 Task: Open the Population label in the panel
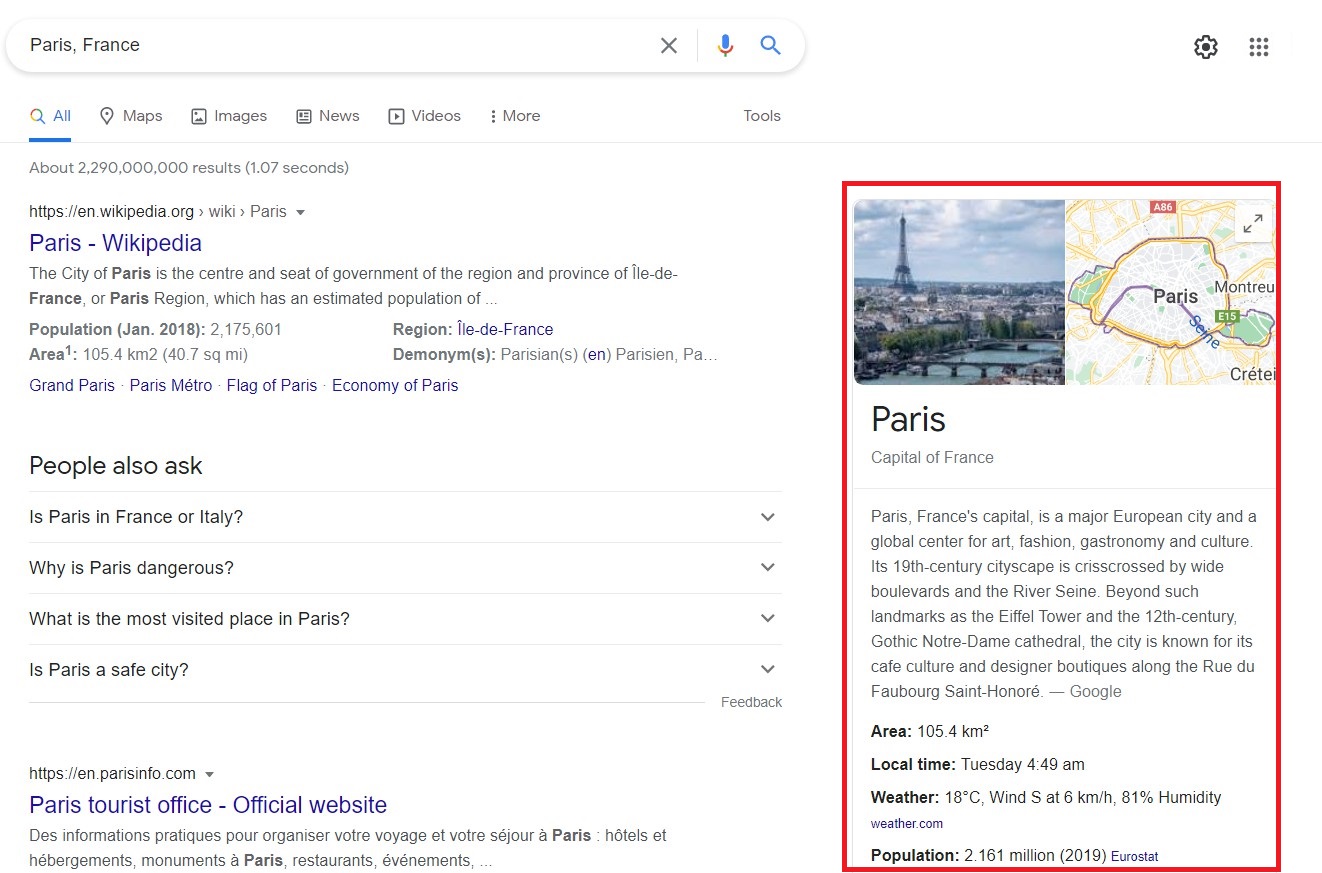click(x=913, y=855)
